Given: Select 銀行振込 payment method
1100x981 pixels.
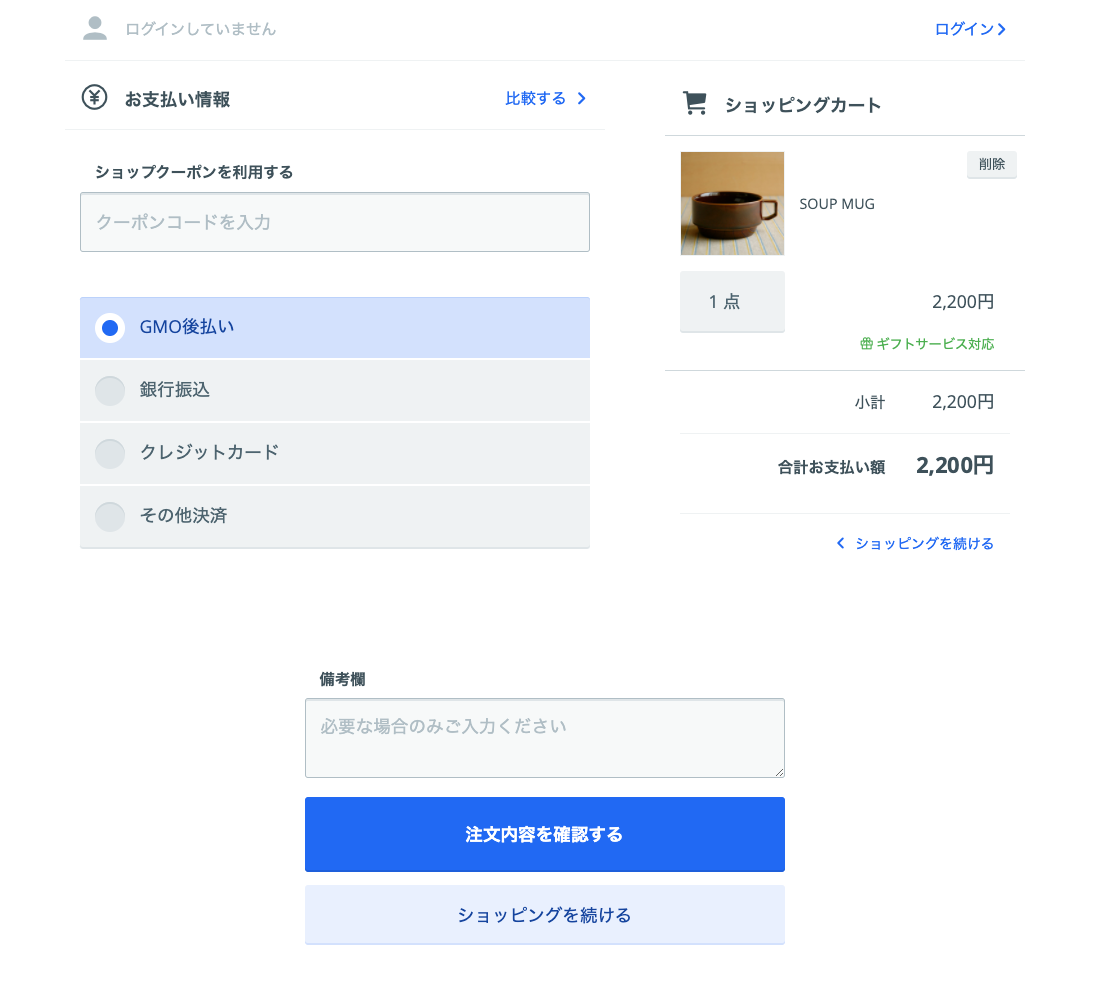Looking at the screenshot, I should (x=110, y=391).
